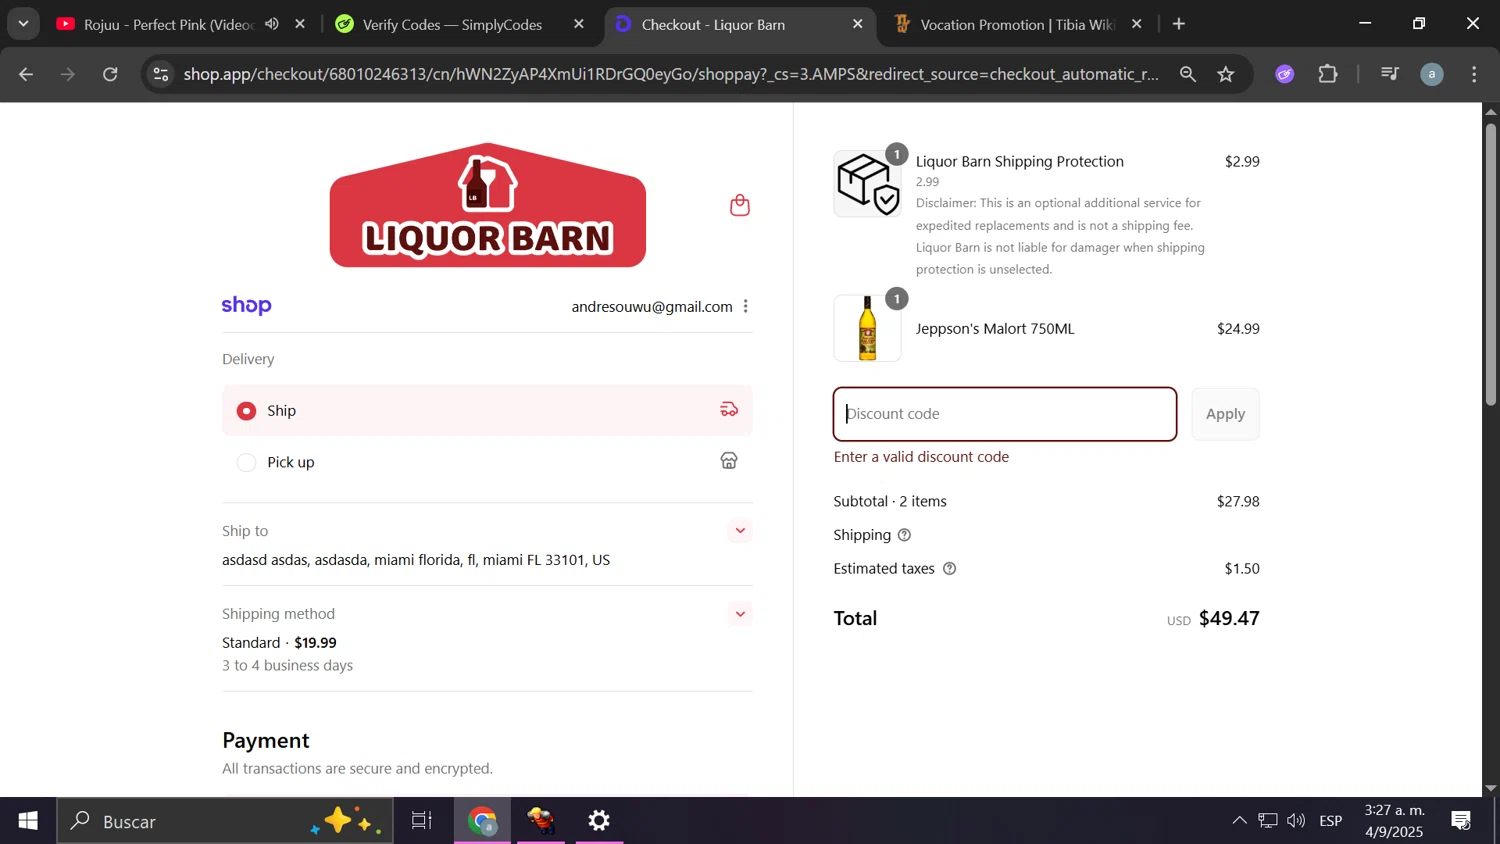Show hidden system tray icons

[x=1239, y=821]
